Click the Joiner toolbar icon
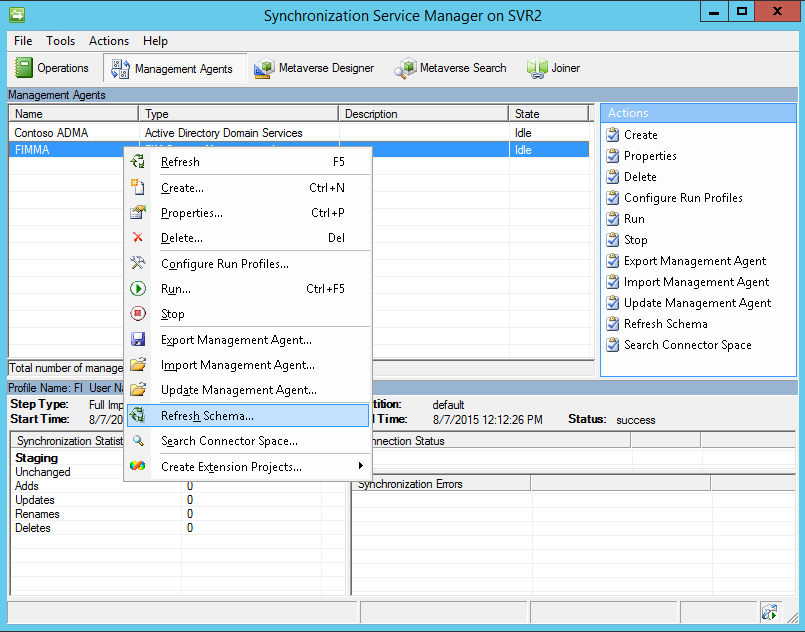This screenshot has width=805, height=632. 537,68
